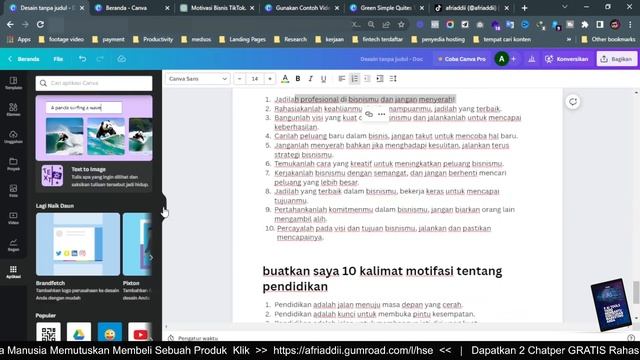This screenshot has width=640, height=360.
Task: Change the text alignment
Action: (342, 78)
